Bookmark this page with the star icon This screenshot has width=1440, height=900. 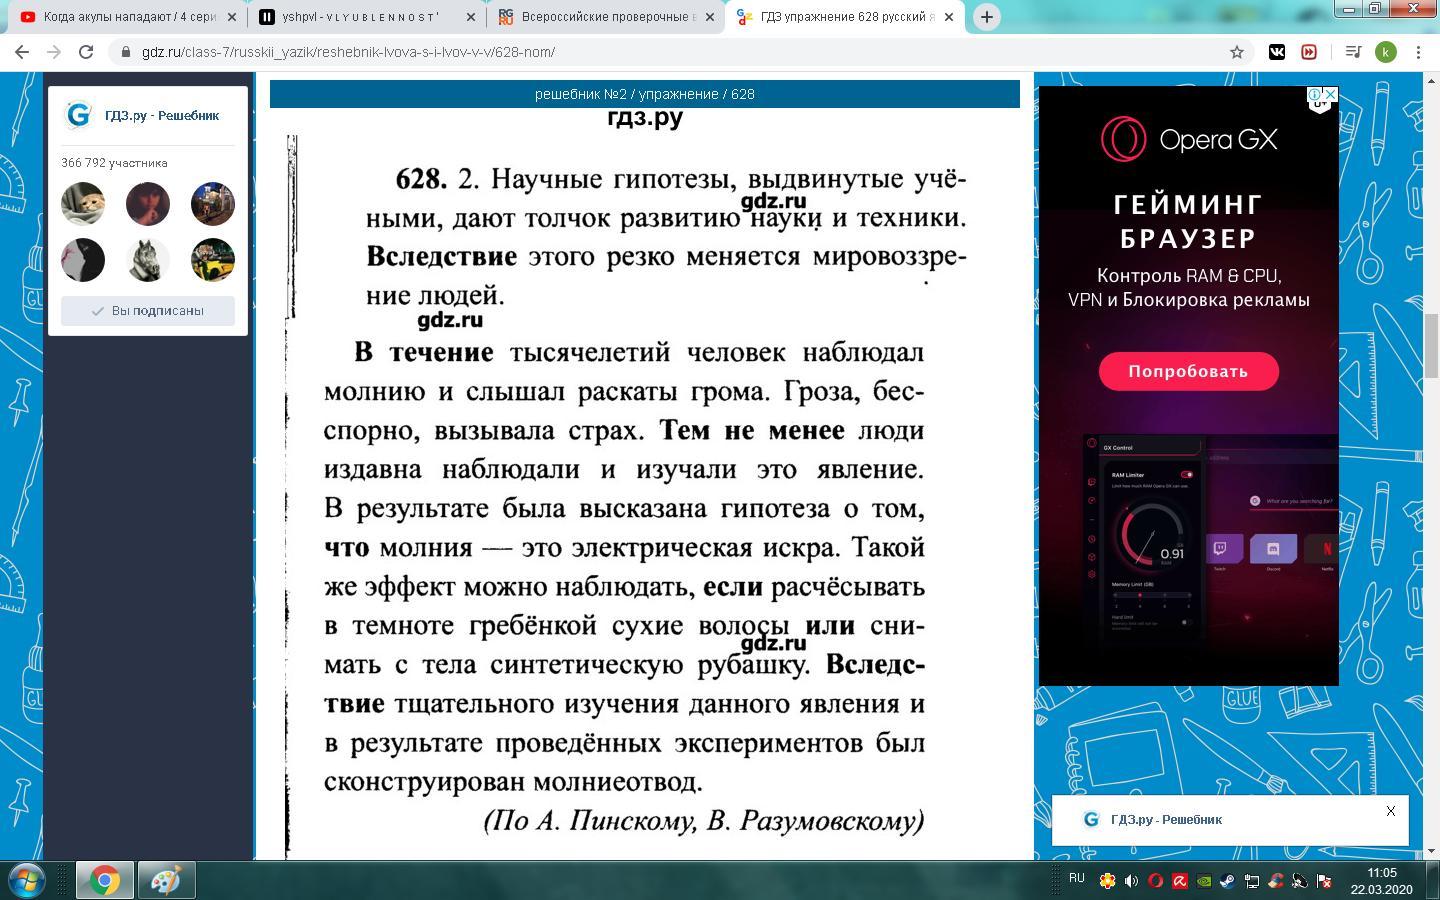pos(1237,52)
